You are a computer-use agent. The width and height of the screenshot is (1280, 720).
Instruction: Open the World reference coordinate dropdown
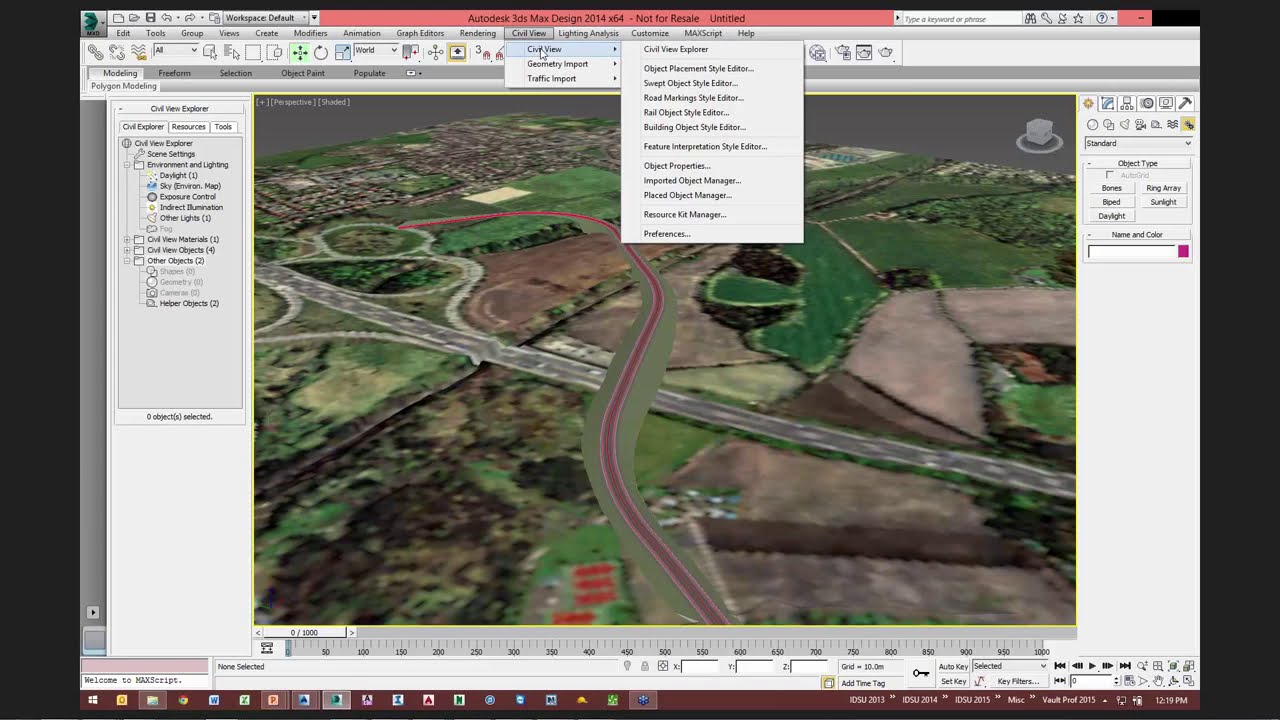click(376, 50)
